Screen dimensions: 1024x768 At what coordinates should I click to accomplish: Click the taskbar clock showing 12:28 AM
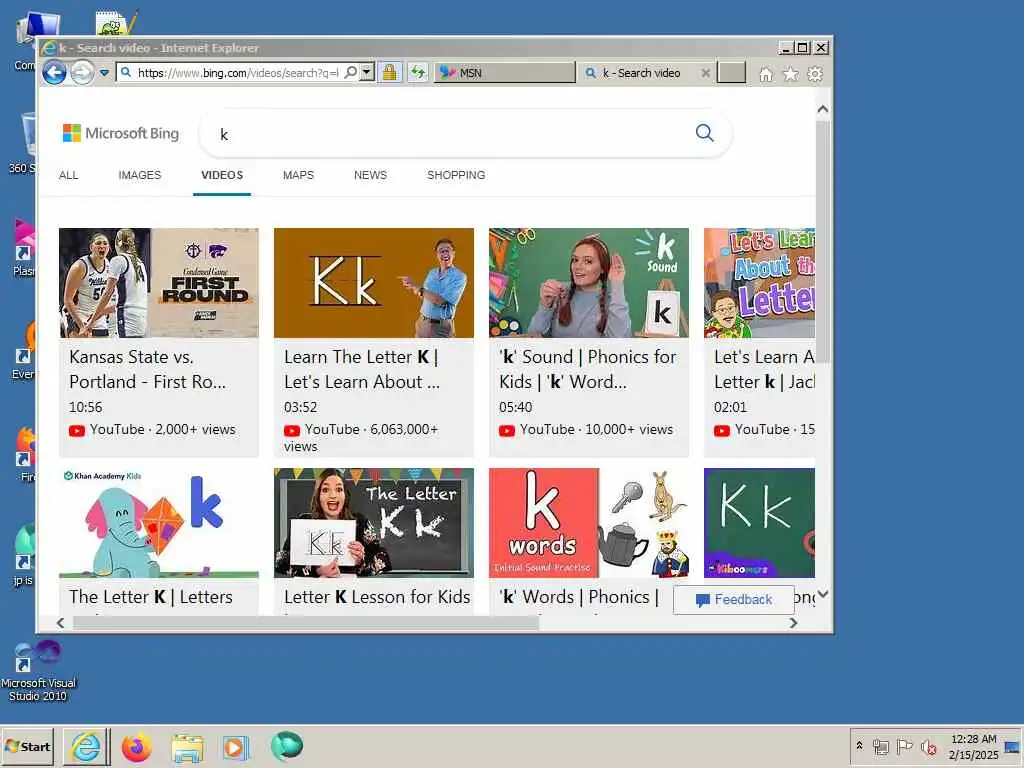click(973, 746)
